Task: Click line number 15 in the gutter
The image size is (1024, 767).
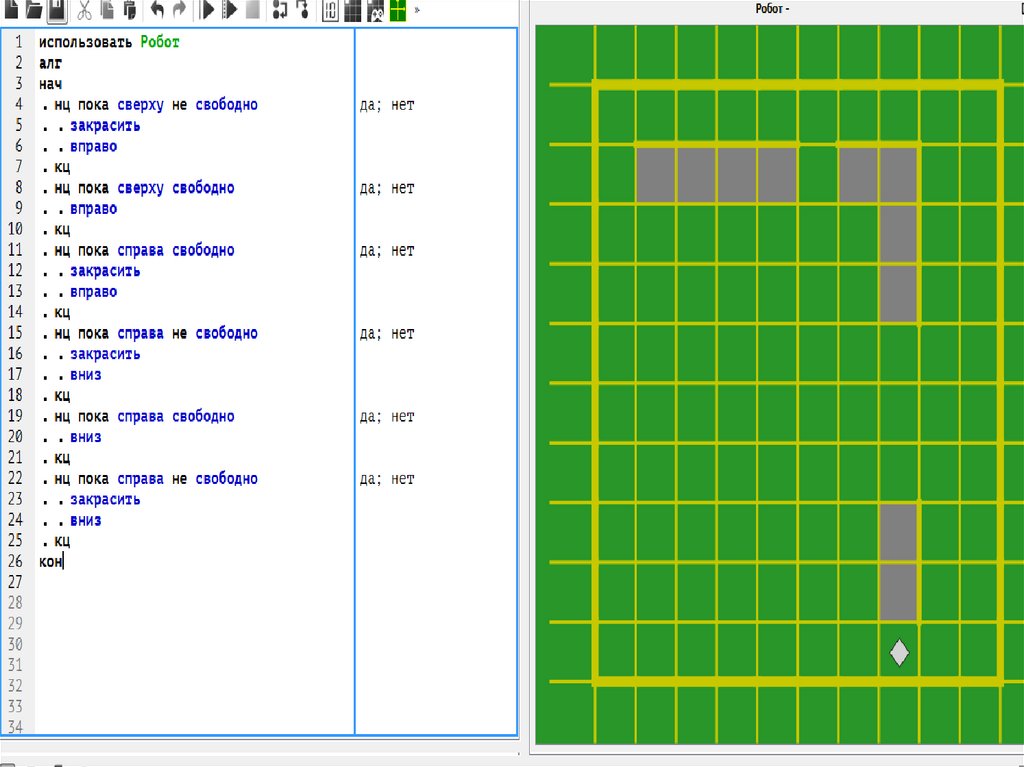Action: coord(17,333)
